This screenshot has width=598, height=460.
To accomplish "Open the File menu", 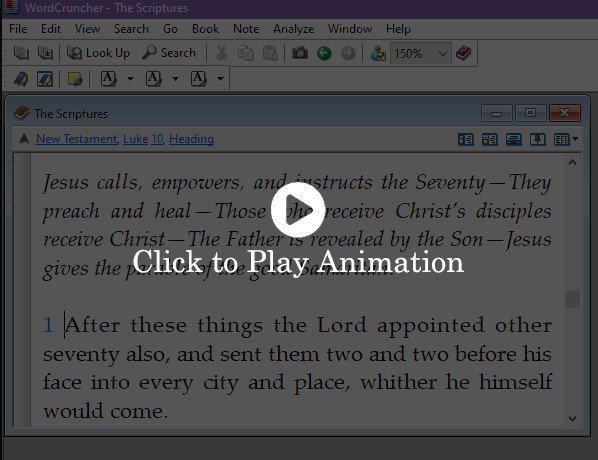I will 18,29.
